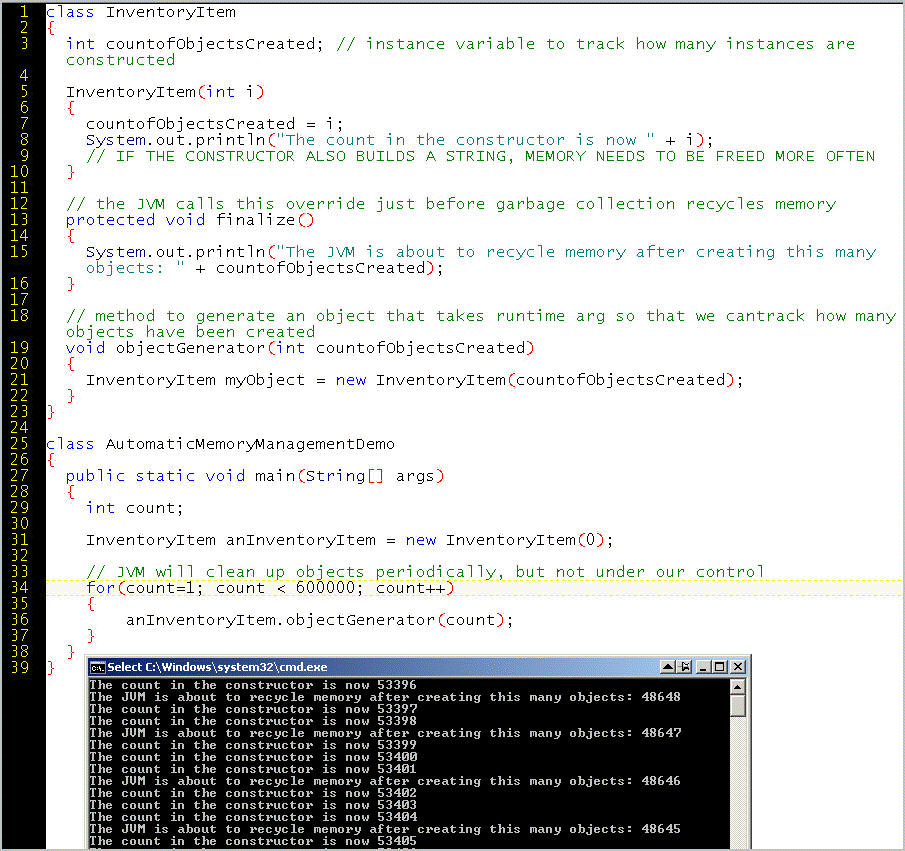Click the cmd vertical scrollbar thumb

[738, 706]
